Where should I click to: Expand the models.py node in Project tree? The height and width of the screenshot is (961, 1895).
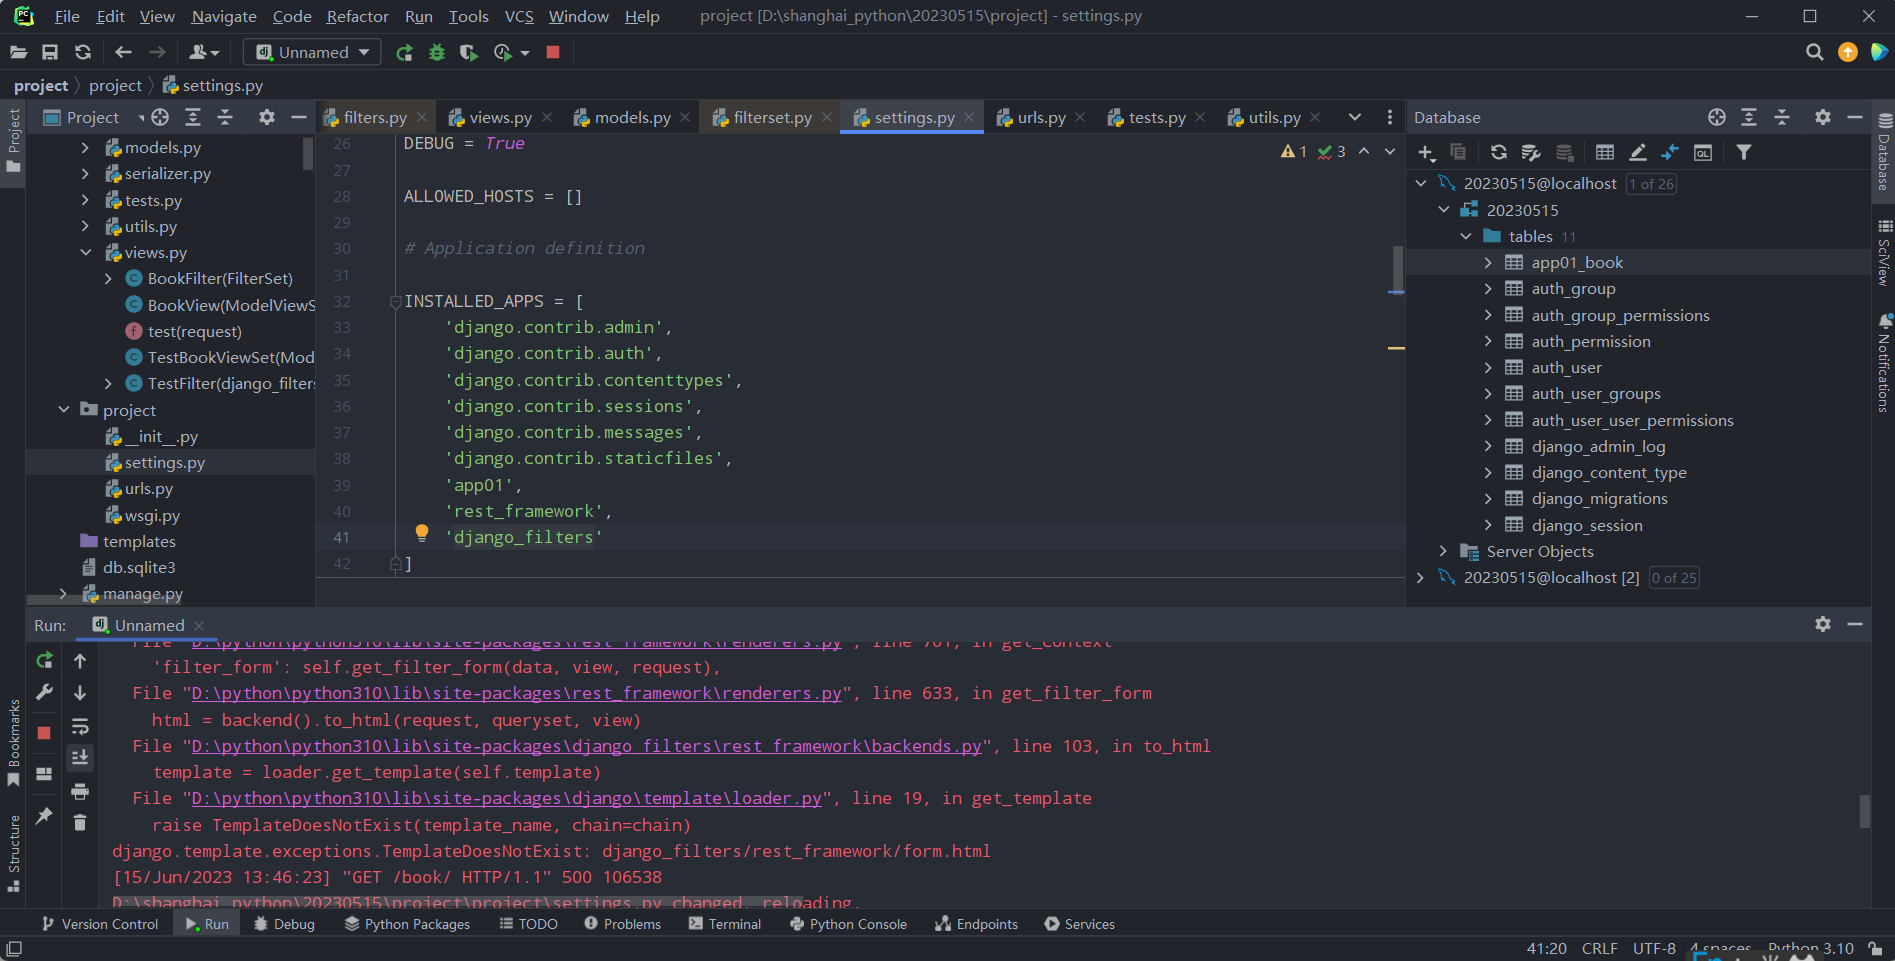(x=85, y=148)
